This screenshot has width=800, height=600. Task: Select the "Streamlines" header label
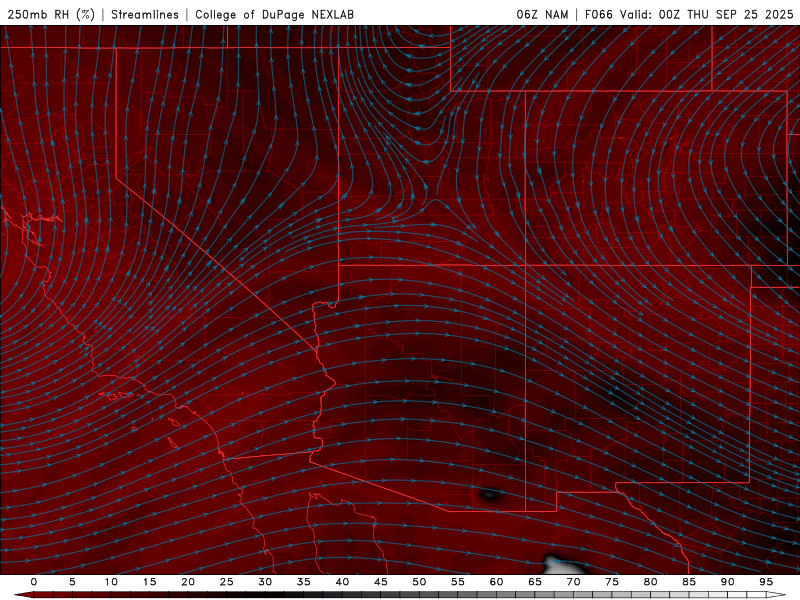(x=145, y=14)
